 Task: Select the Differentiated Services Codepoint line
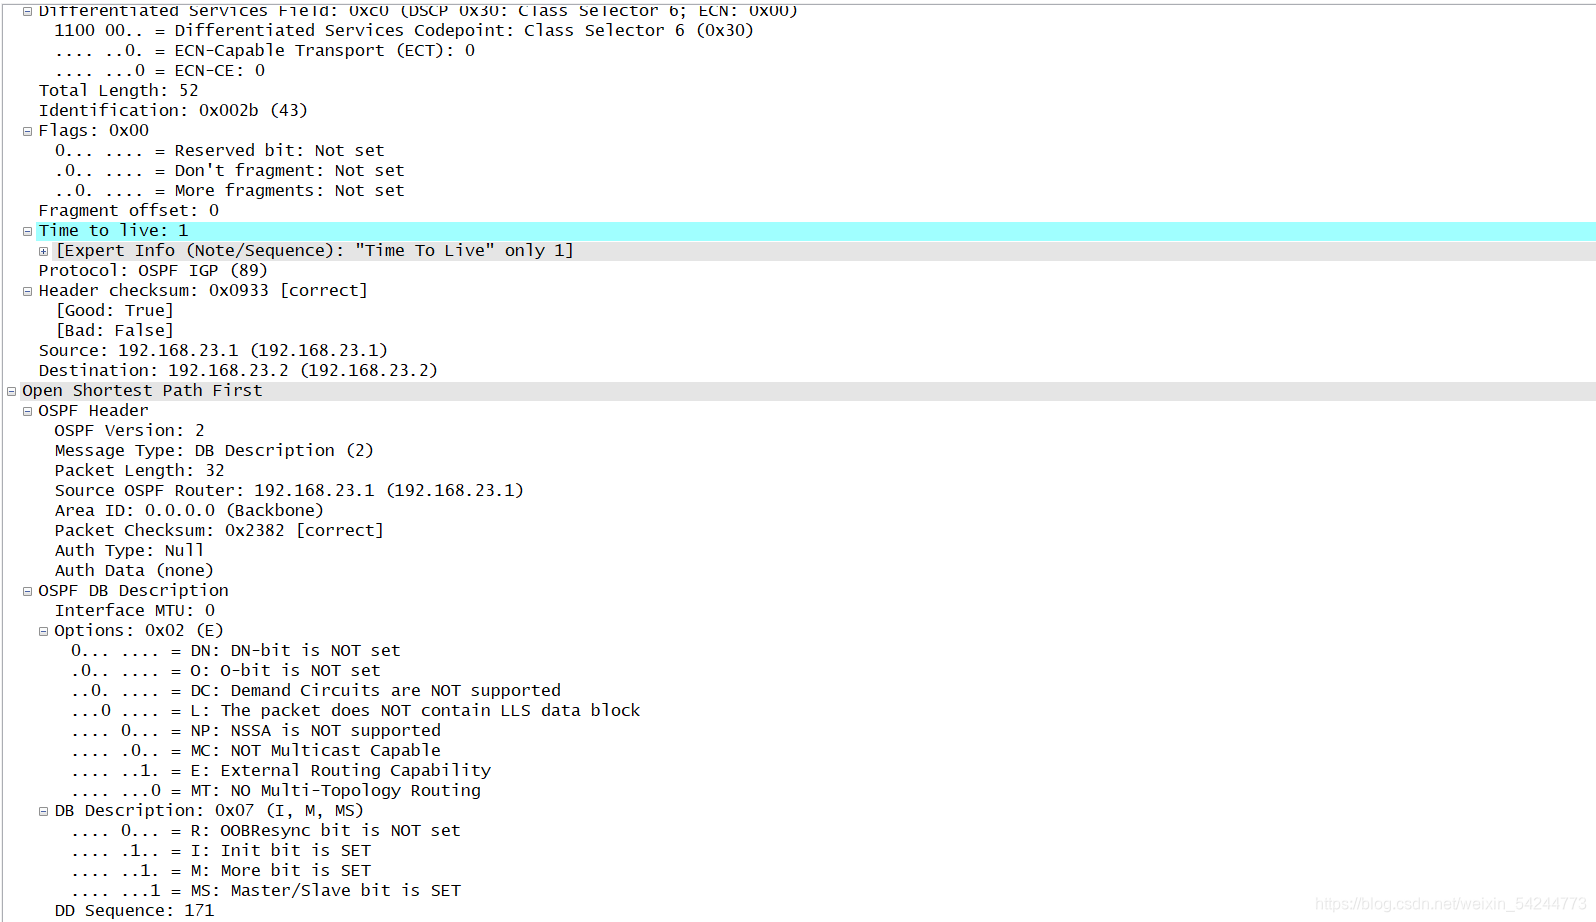(x=404, y=31)
